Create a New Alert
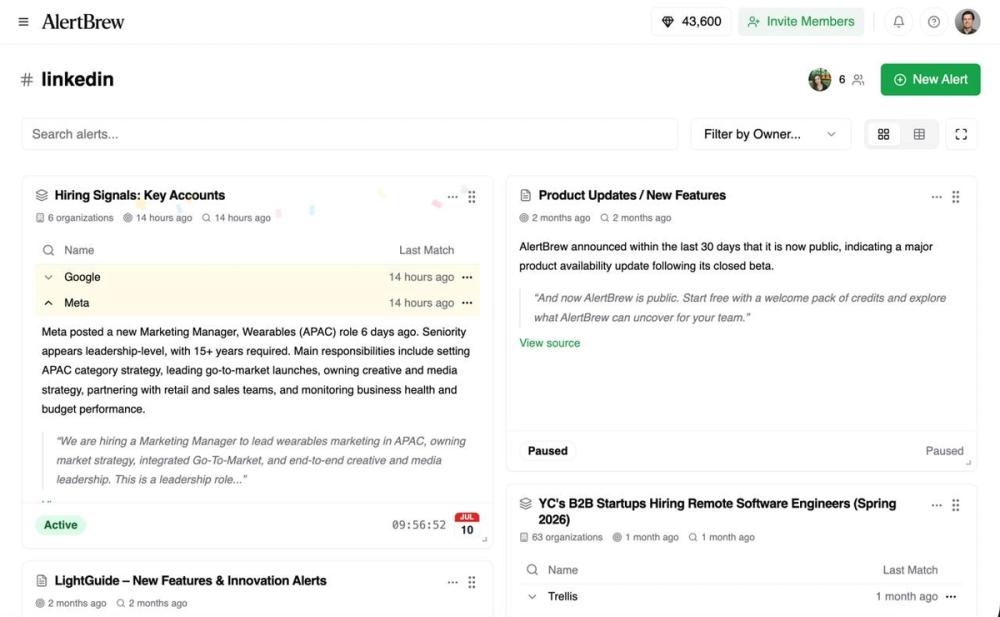Screen dimensions: 1000x617 point(930,80)
